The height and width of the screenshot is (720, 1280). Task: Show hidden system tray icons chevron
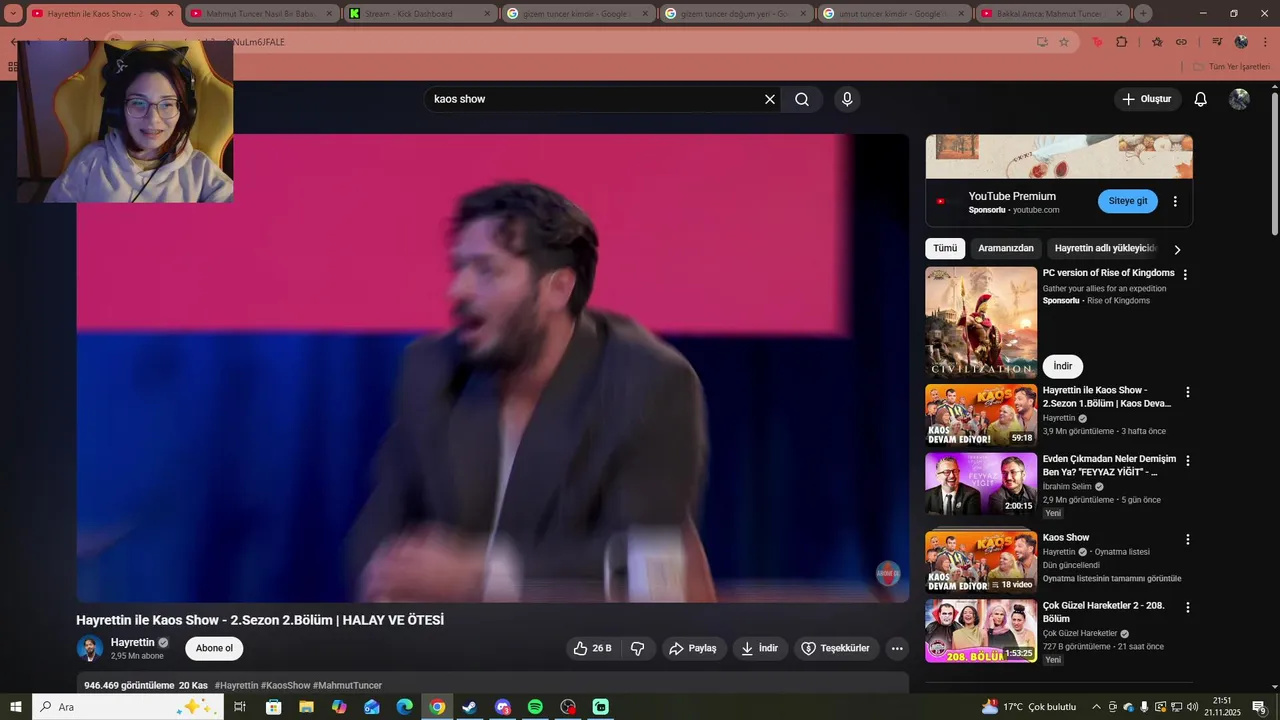tap(1096, 707)
